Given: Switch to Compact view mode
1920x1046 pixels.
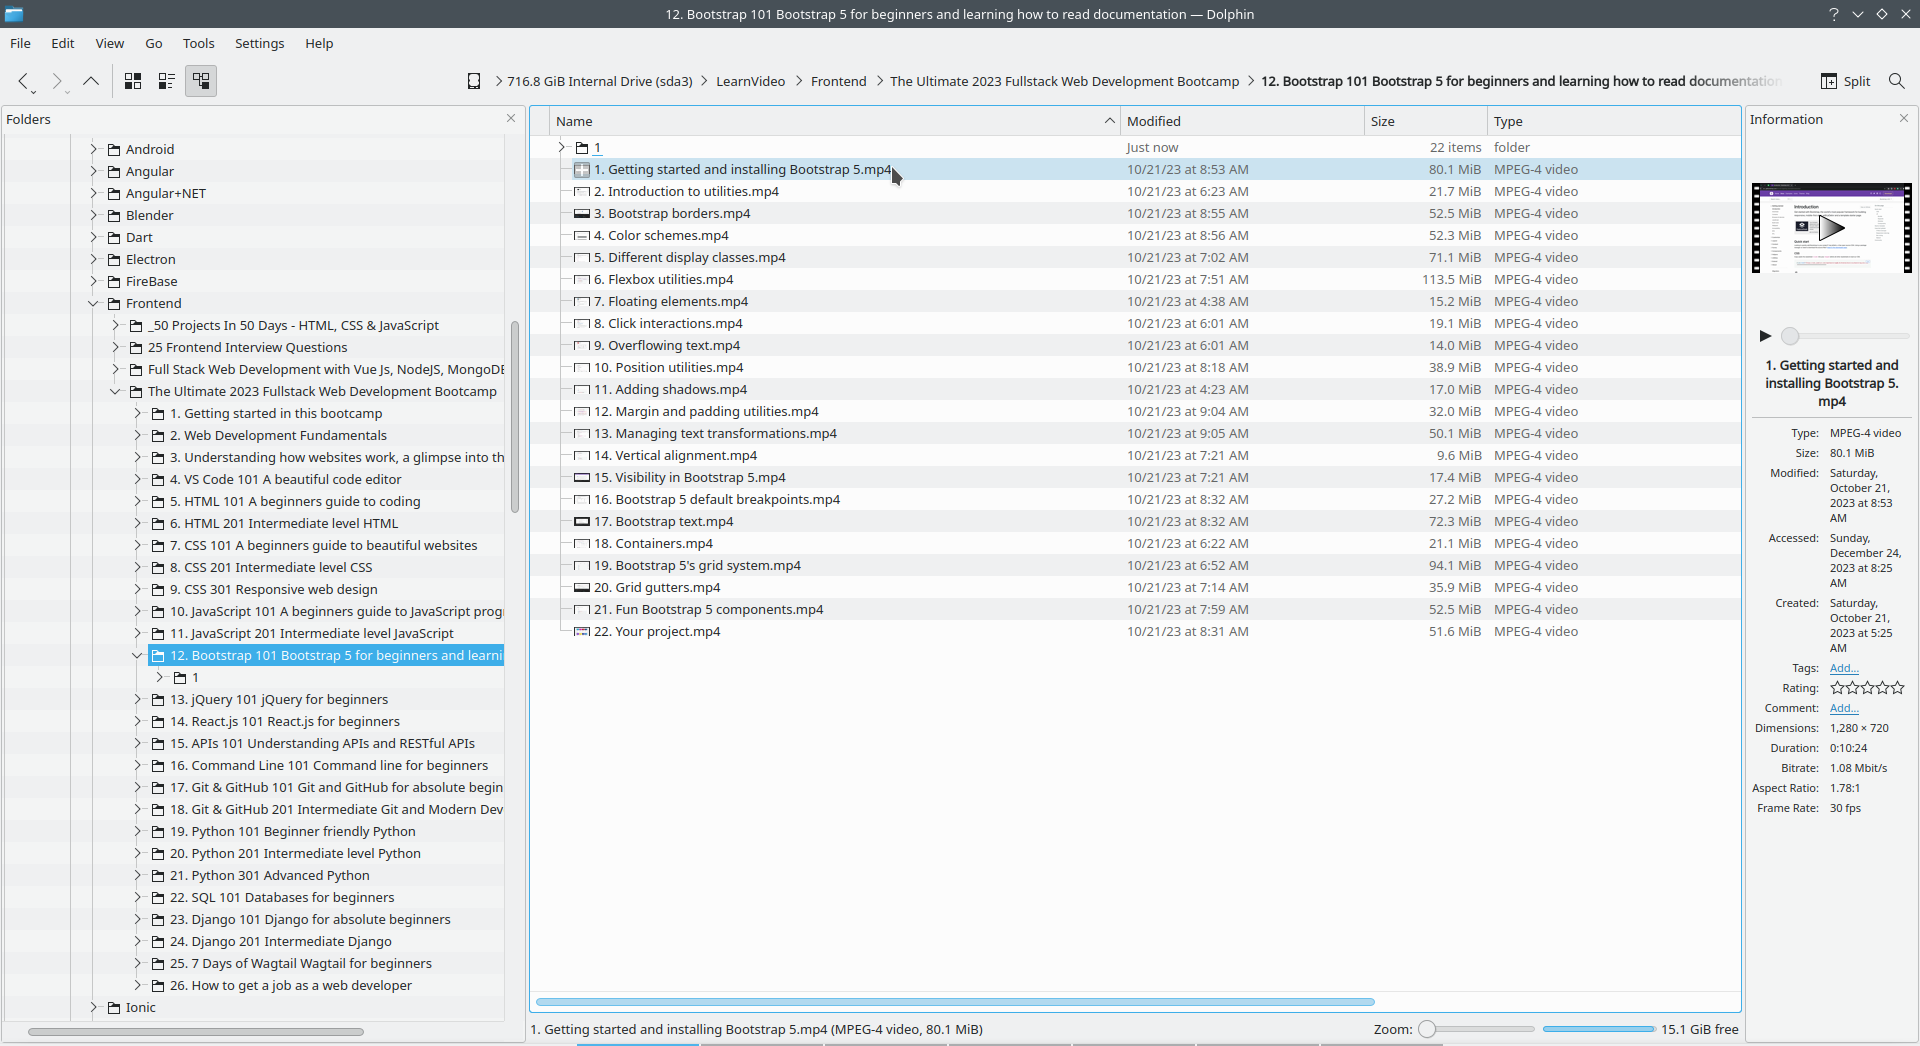Looking at the screenshot, I should [167, 81].
